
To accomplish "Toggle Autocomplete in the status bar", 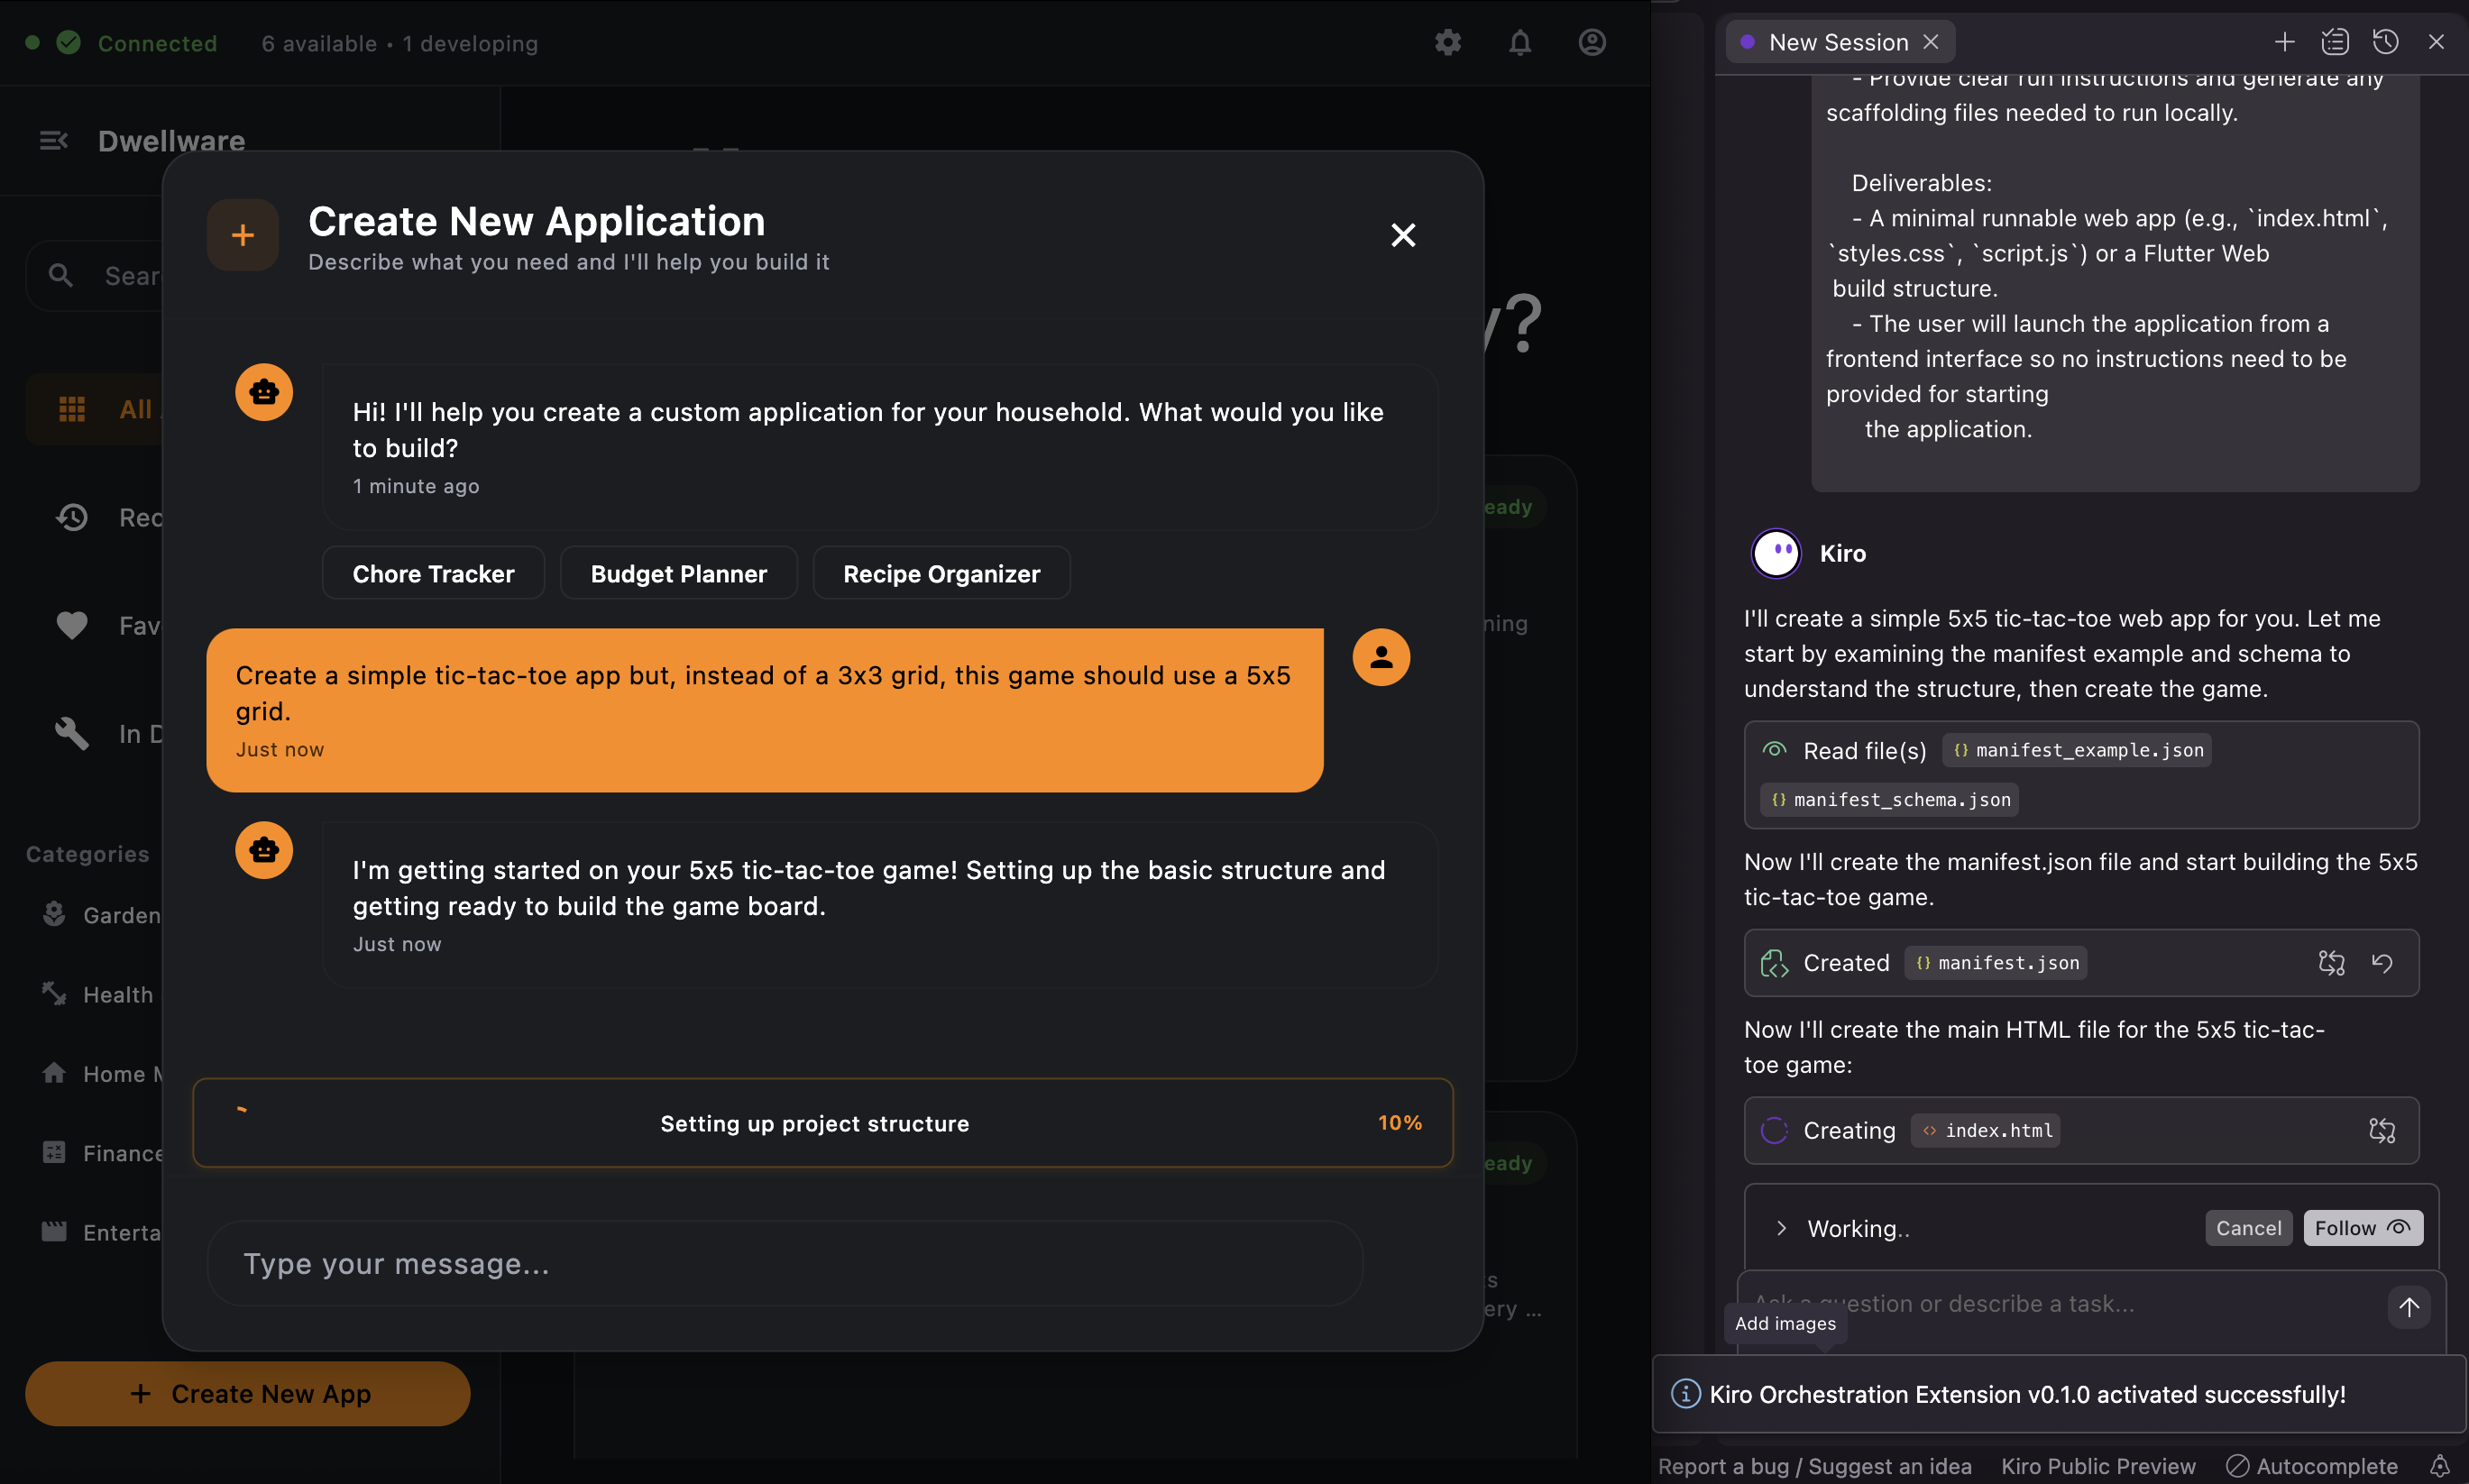I will (x=2312, y=1466).
